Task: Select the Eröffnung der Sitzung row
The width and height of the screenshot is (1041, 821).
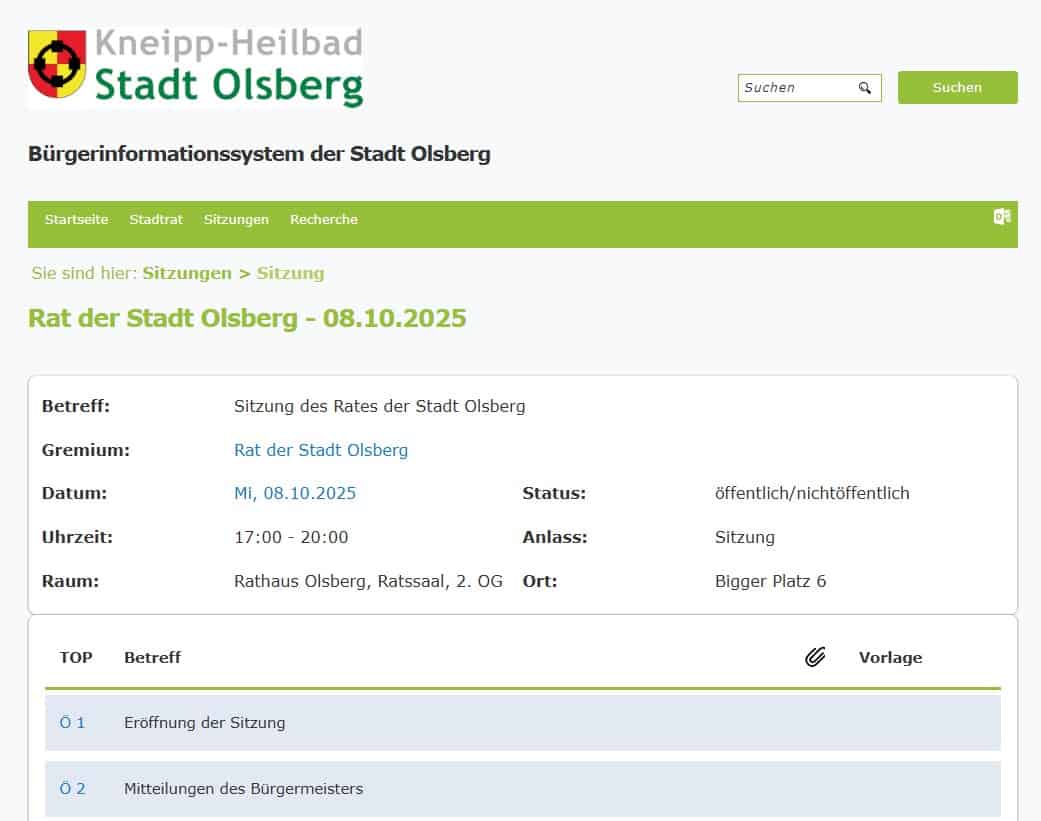Action: coord(205,722)
